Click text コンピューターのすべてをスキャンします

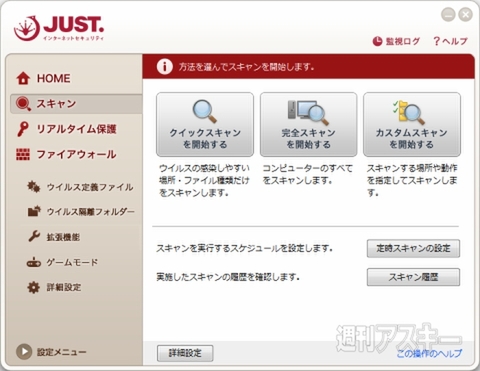(x=307, y=174)
